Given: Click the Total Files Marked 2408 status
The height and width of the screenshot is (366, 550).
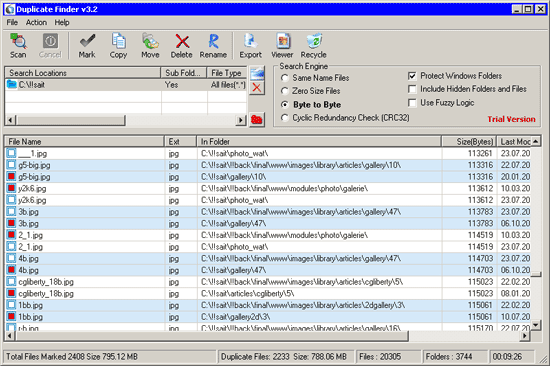Looking at the screenshot, I should [x=72, y=357].
